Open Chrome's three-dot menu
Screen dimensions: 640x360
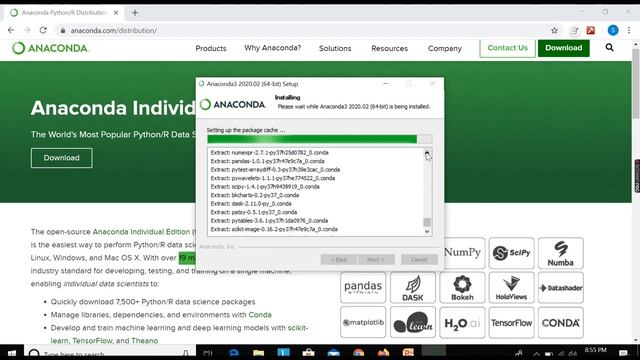coord(629,30)
